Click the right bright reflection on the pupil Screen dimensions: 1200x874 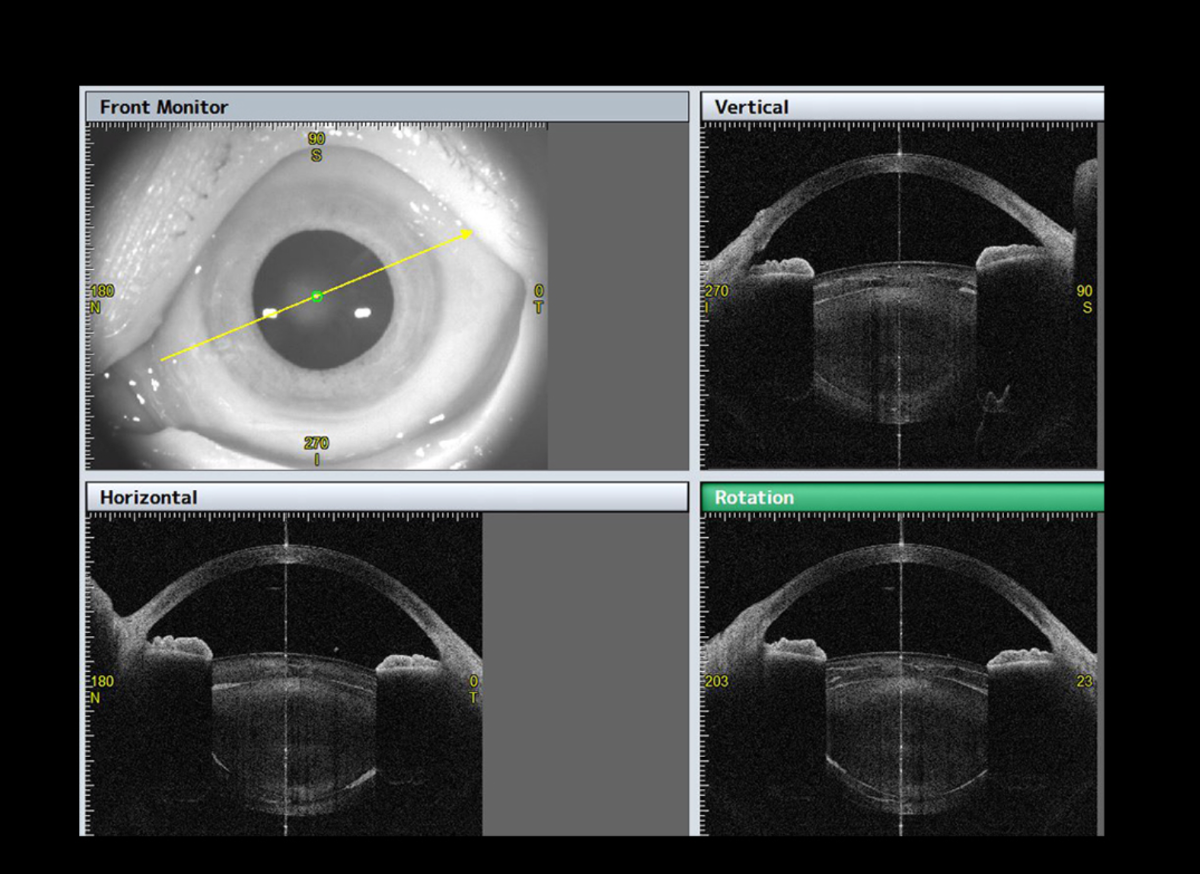tap(363, 312)
